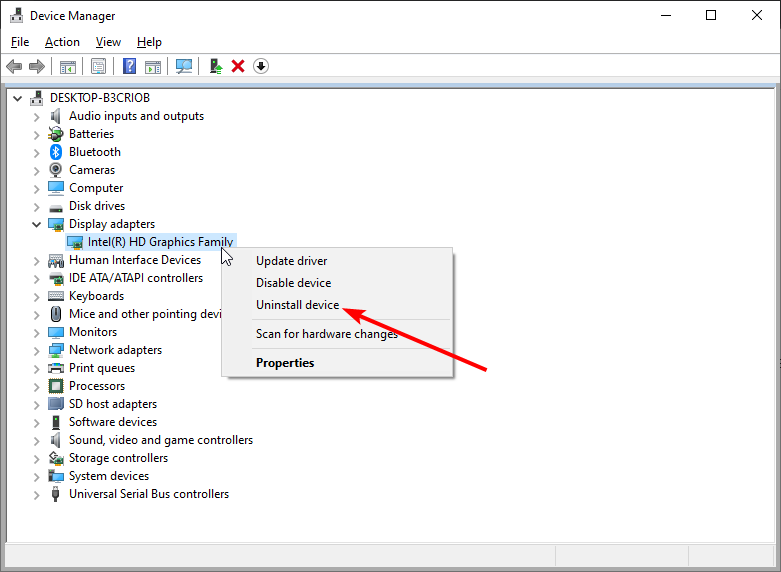The image size is (781, 572).
Task: Expand the Network adapters arrow
Action: (x=36, y=350)
